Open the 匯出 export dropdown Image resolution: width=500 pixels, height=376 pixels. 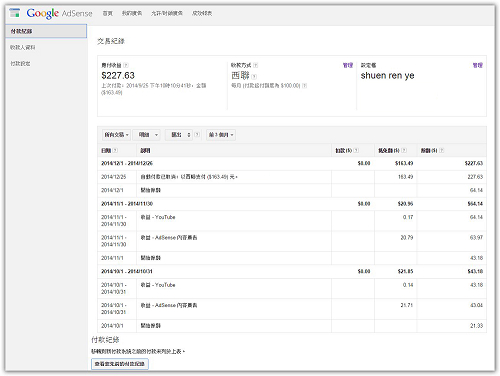(x=179, y=135)
